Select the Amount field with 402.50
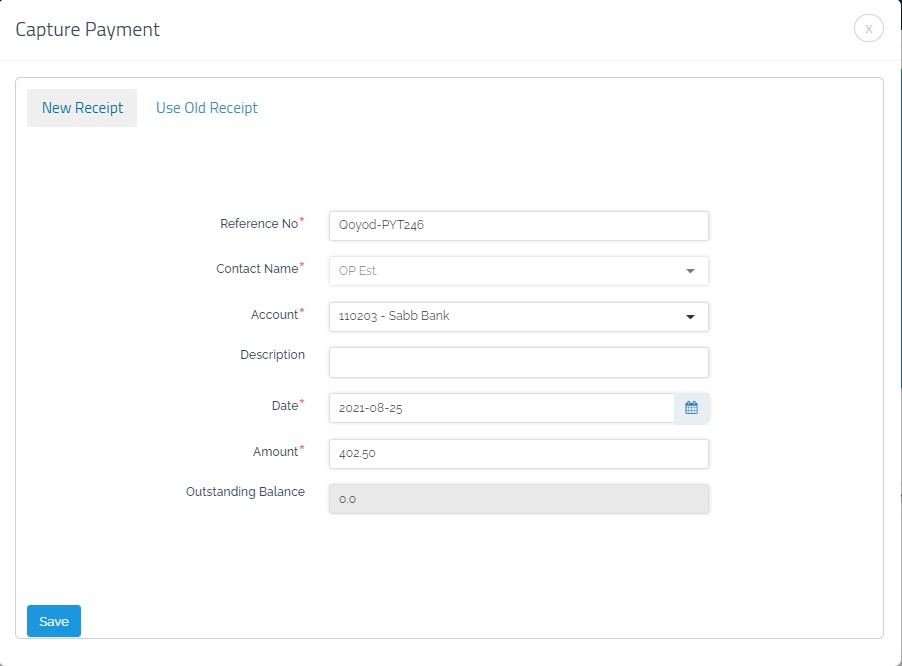 (x=518, y=454)
